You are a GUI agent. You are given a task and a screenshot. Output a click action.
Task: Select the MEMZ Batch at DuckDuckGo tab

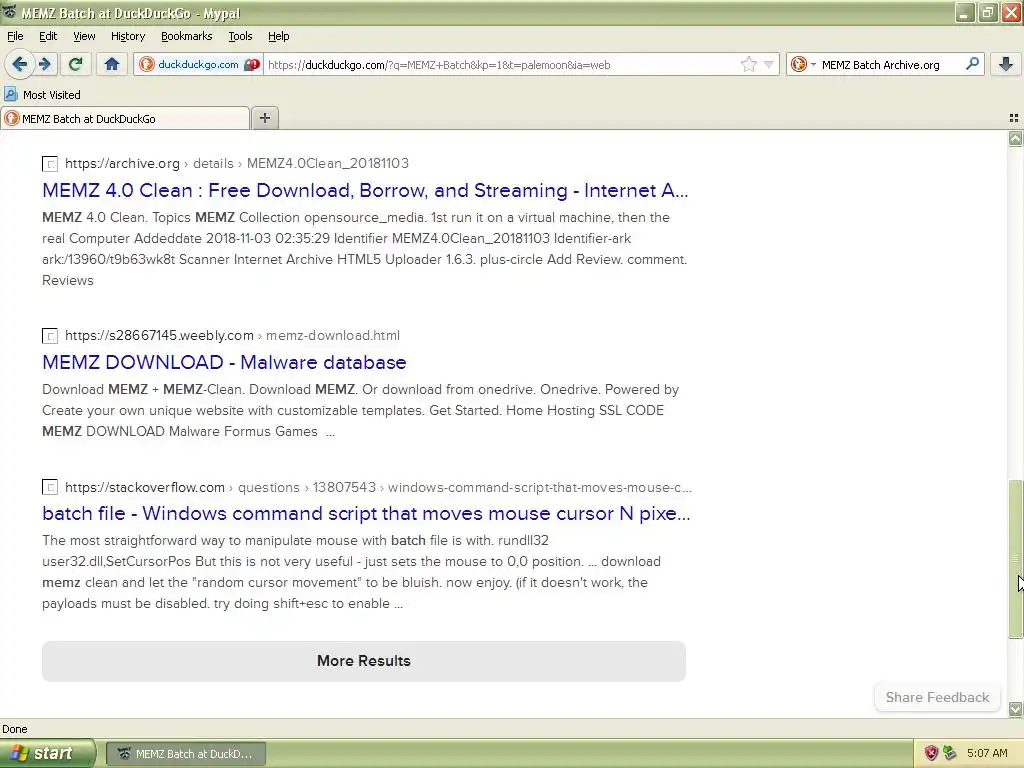click(x=125, y=118)
